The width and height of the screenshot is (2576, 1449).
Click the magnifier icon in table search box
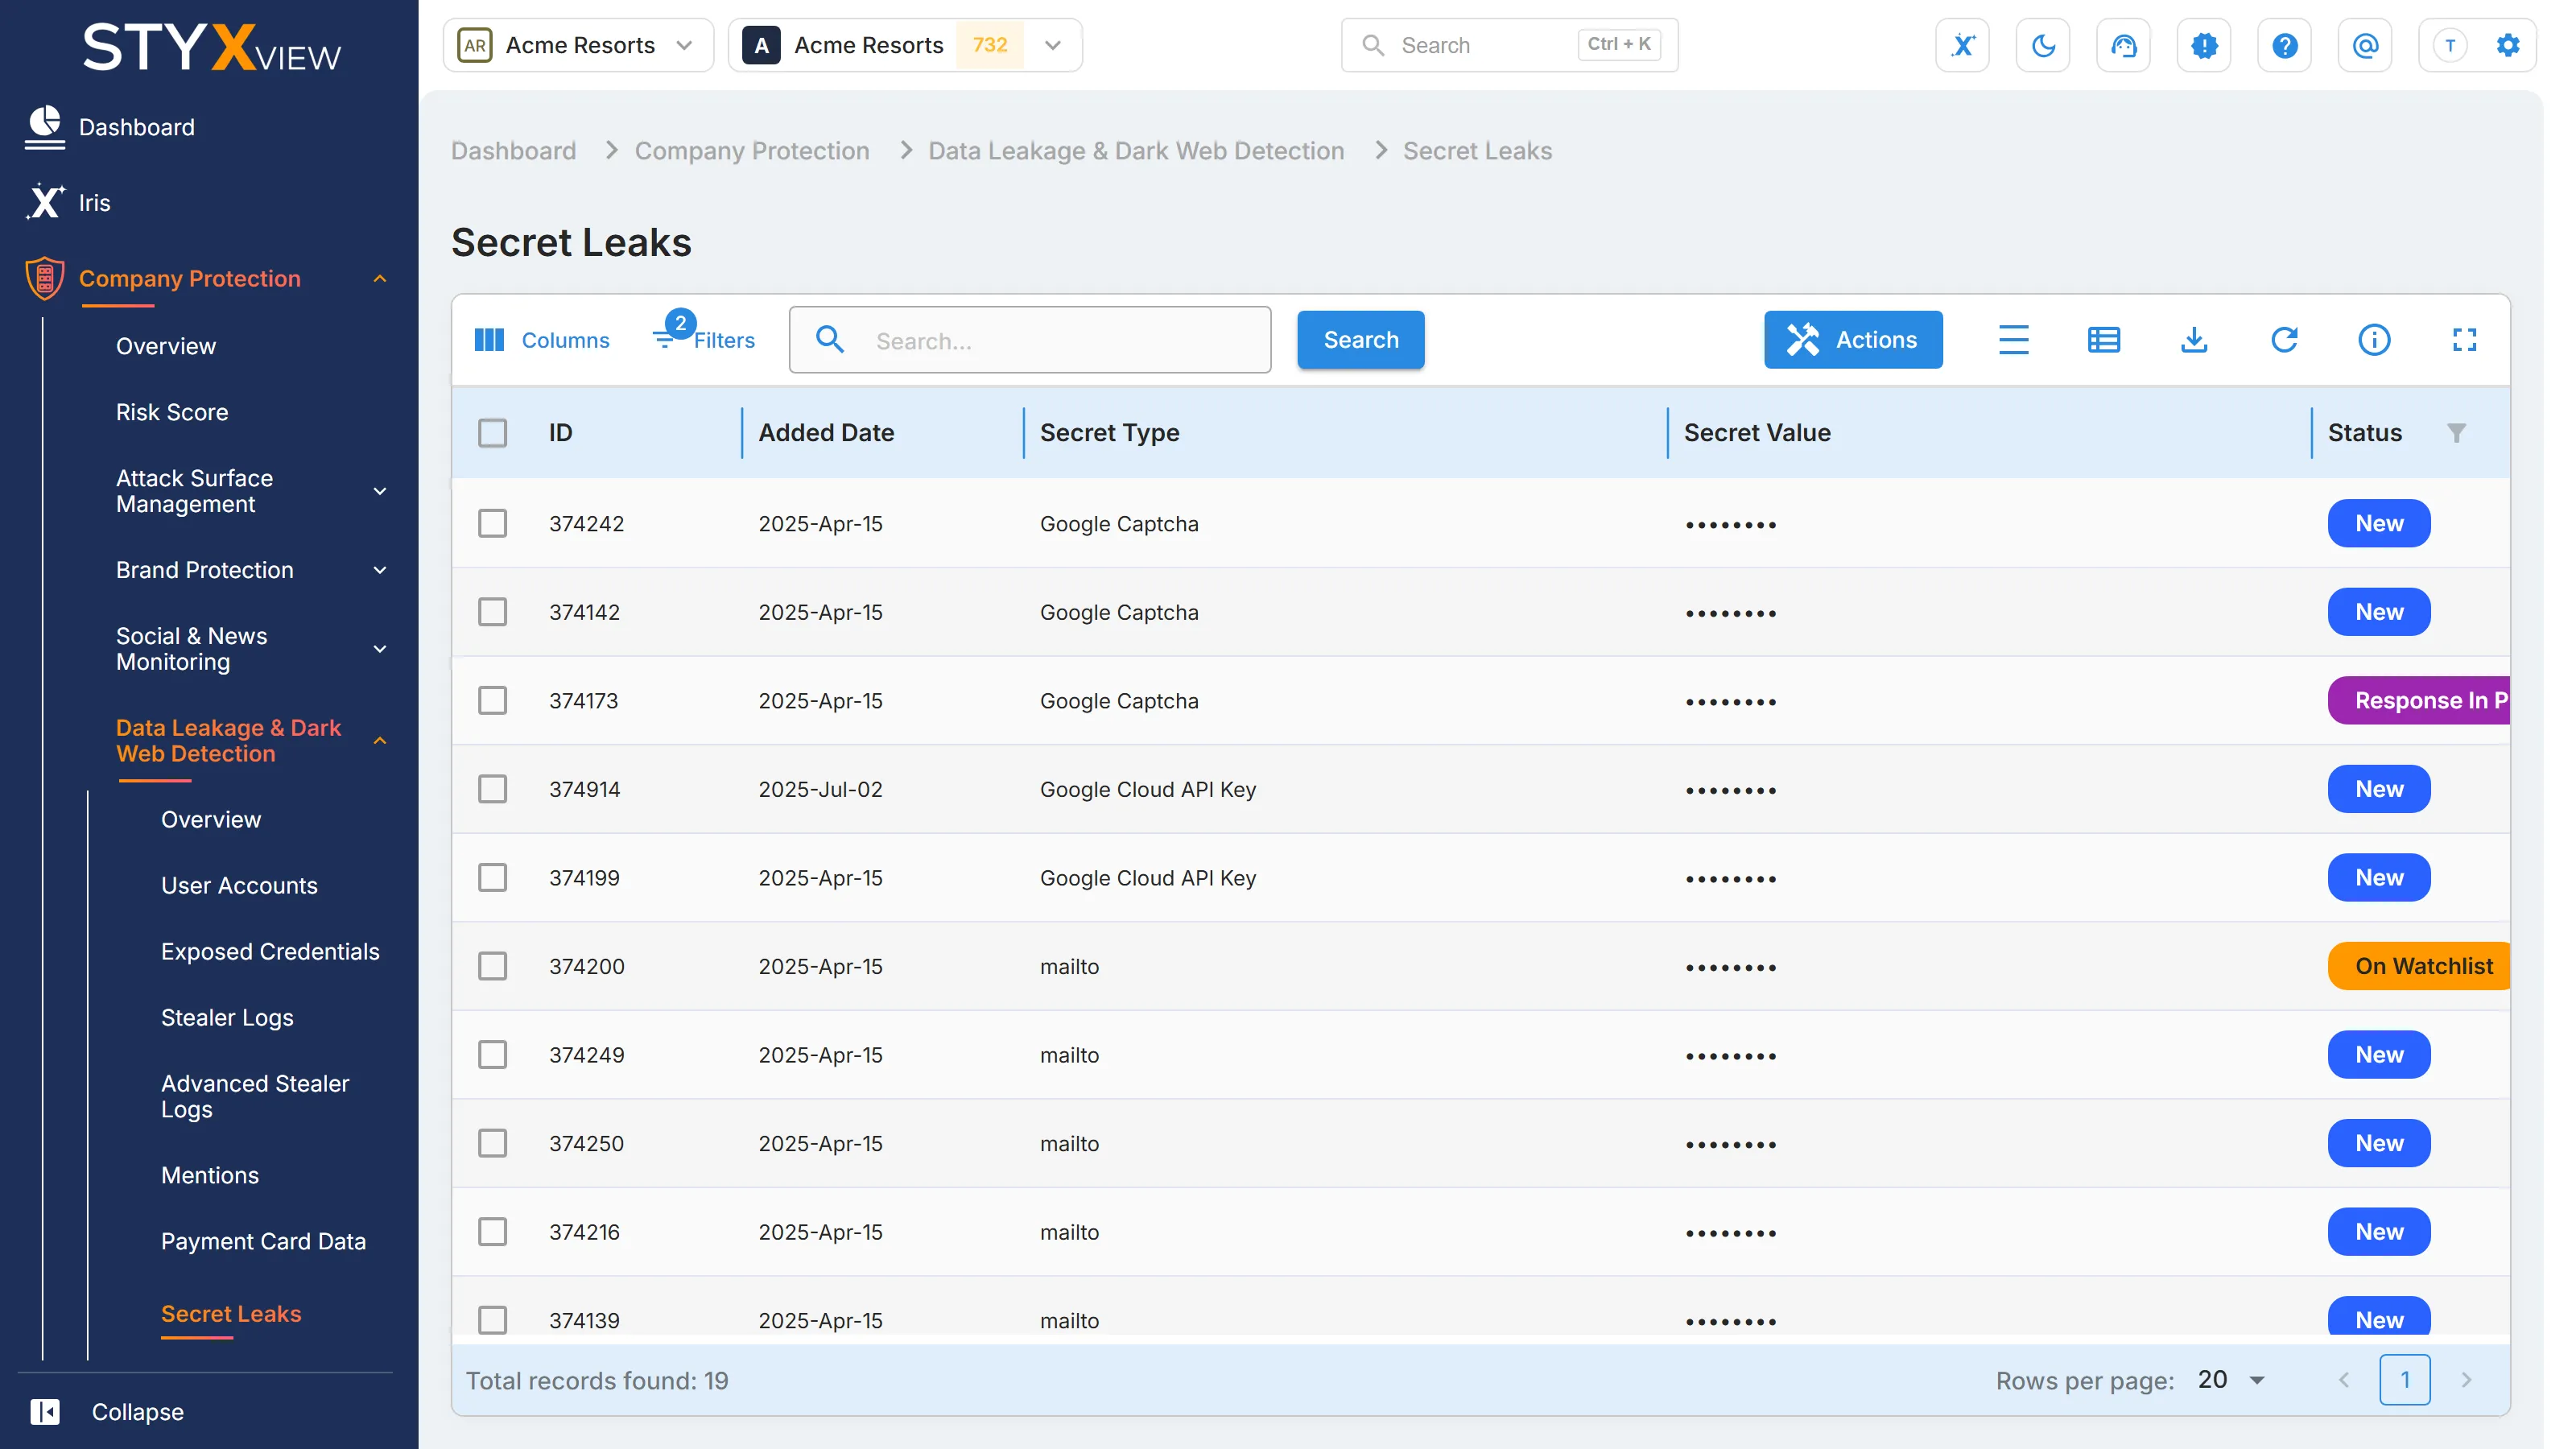(x=829, y=340)
